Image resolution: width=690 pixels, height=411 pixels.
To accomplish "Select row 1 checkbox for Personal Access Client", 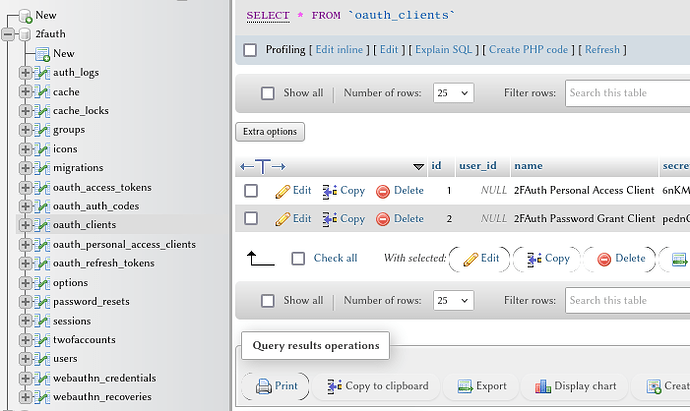I will tap(251, 191).
